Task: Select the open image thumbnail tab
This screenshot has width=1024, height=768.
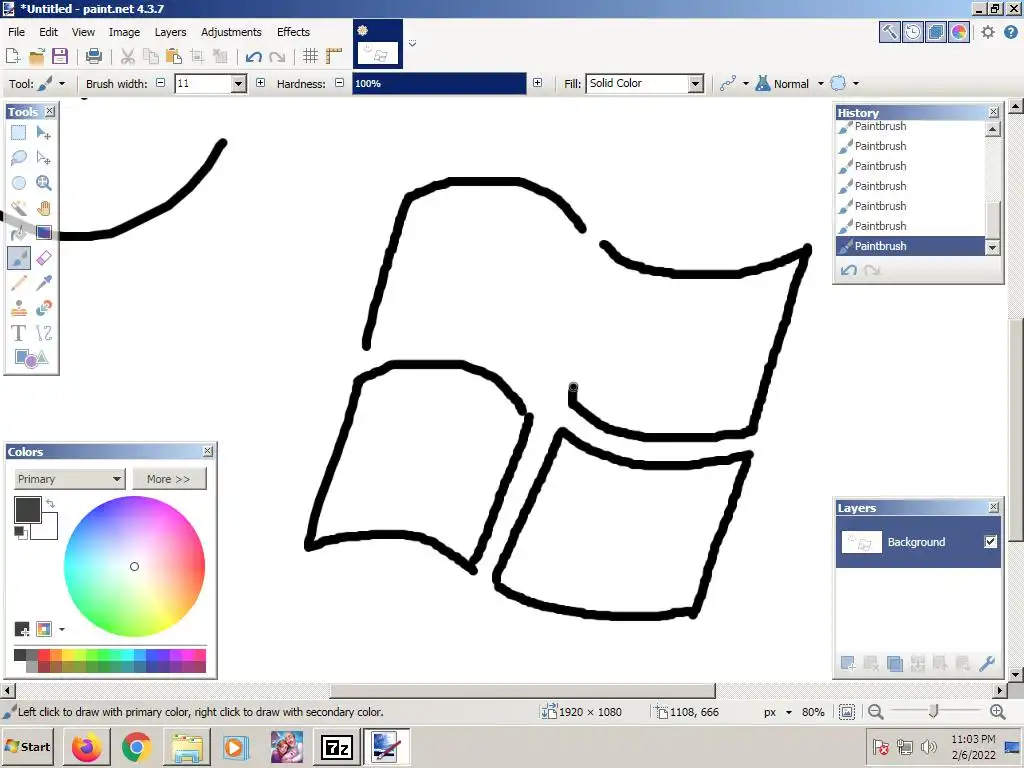Action: (377, 44)
